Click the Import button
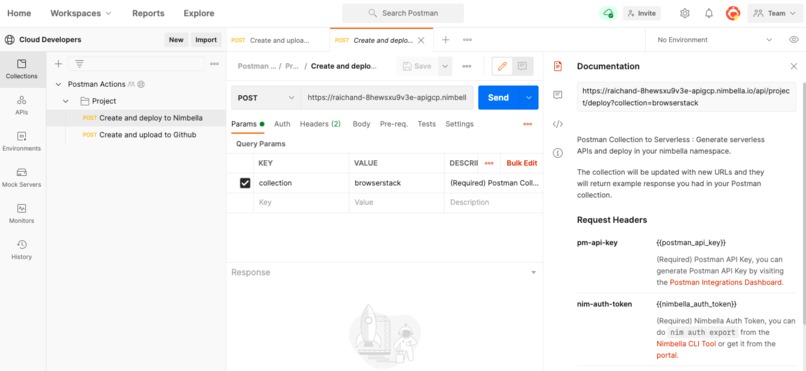Screen dimensions: 806x371 click(206, 40)
